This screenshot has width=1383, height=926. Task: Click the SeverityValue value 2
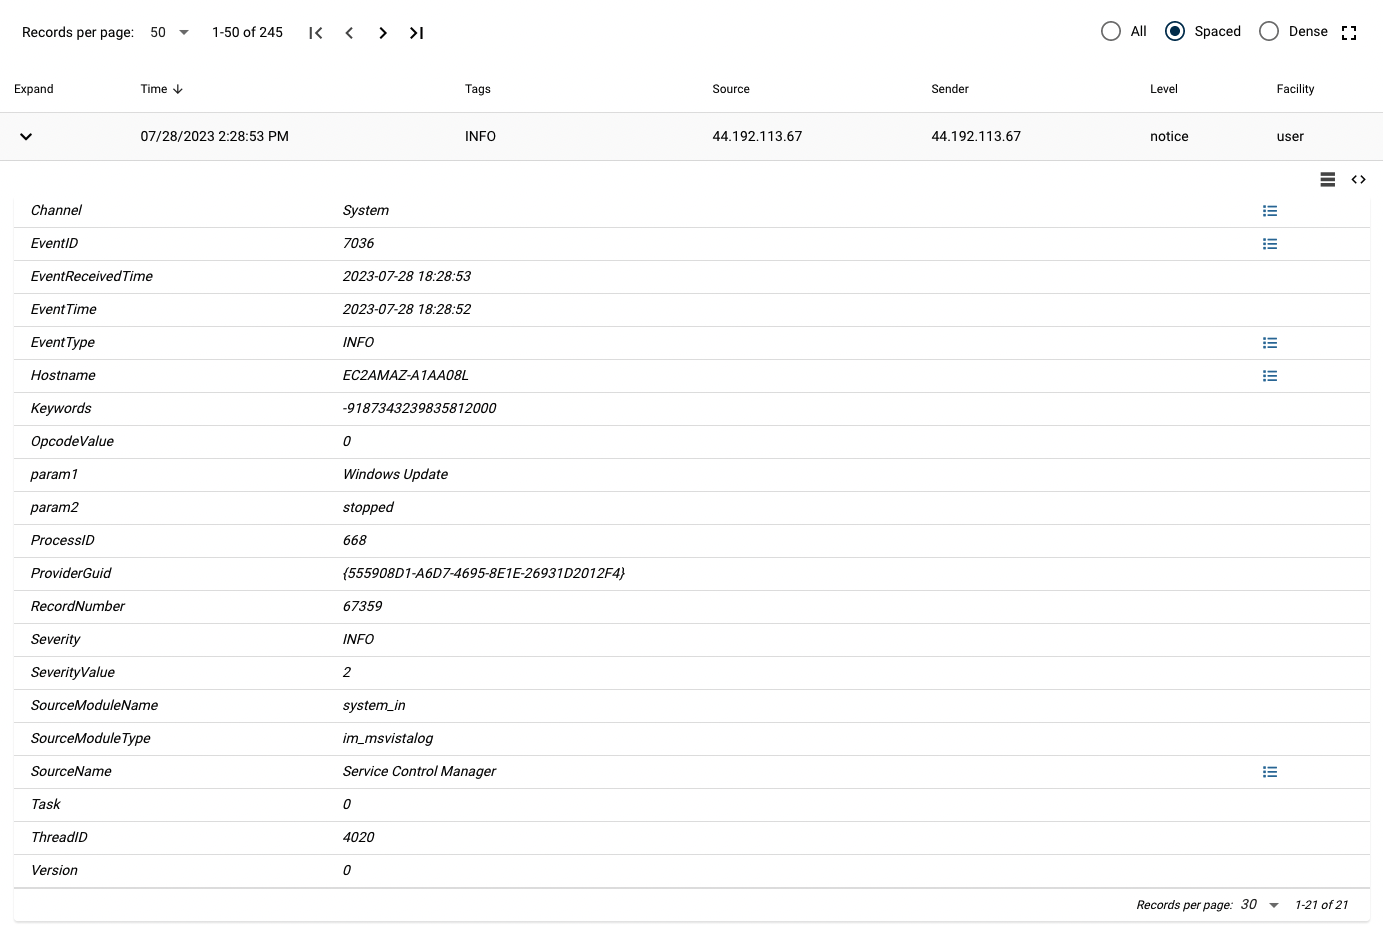tap(347, 672)
